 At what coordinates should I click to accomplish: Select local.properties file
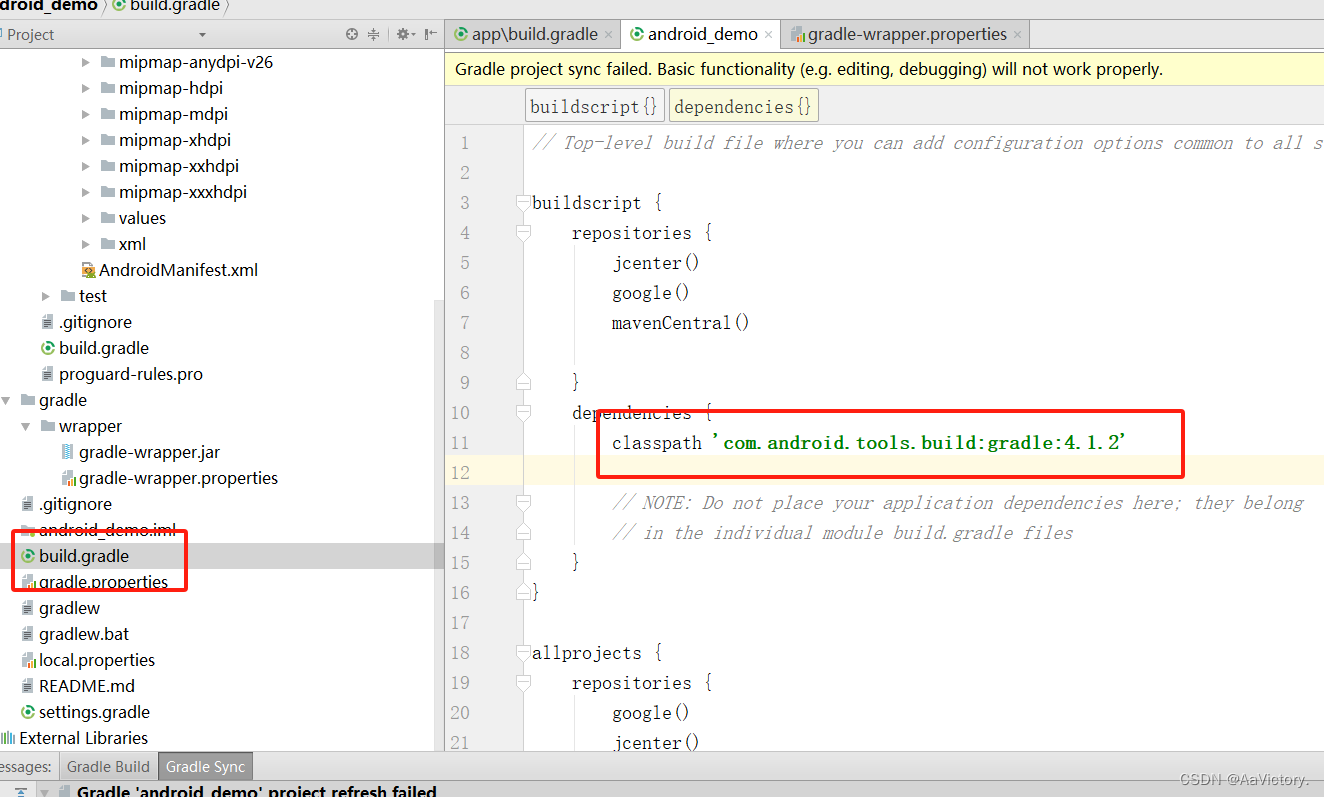point(97,660)
